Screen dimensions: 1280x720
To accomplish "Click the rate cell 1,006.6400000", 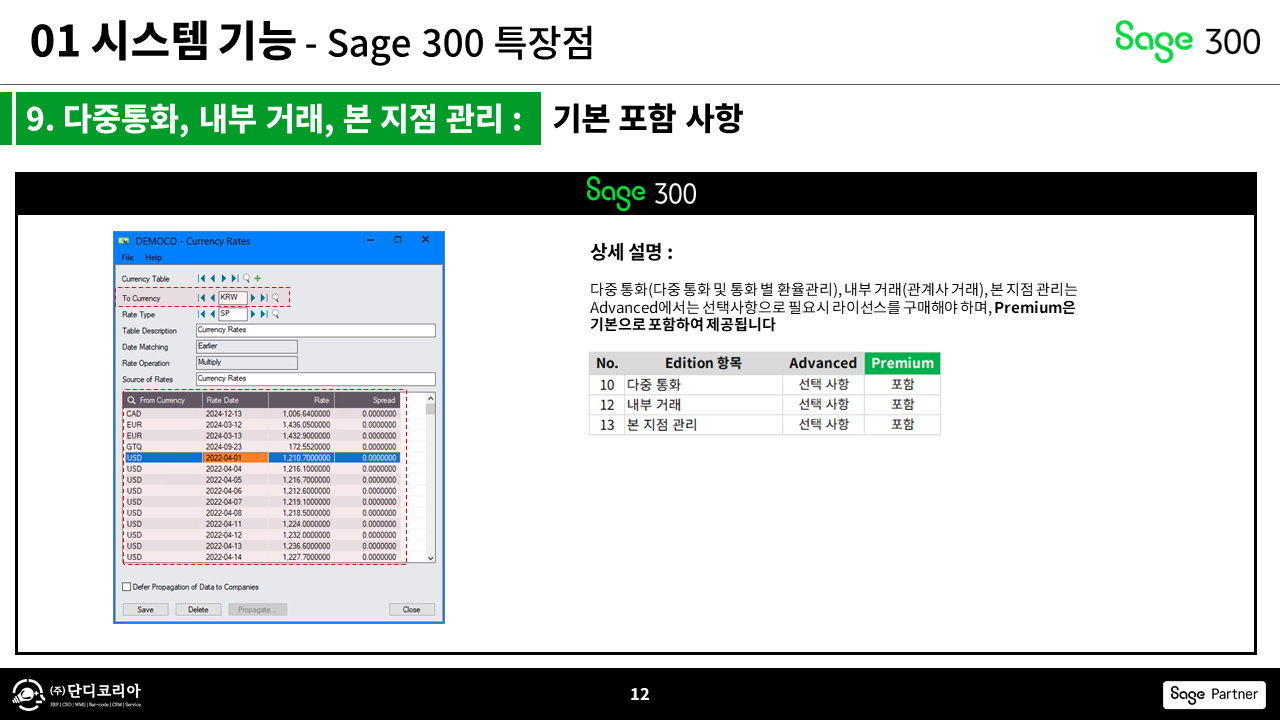I will (x=301, y=413).
